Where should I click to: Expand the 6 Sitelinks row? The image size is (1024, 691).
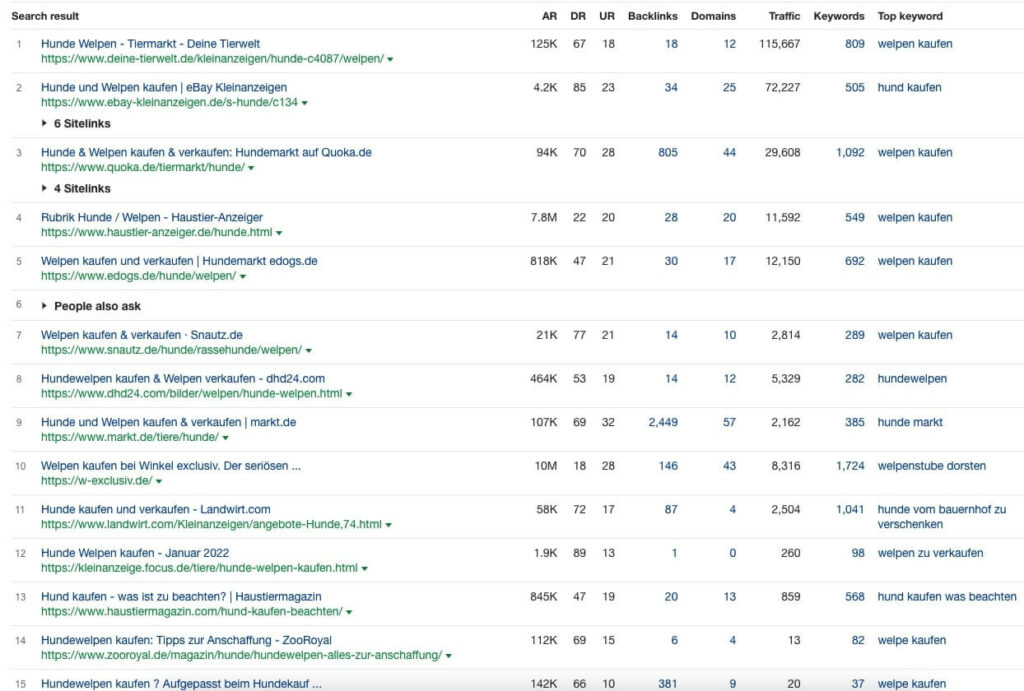coord(76,123)
